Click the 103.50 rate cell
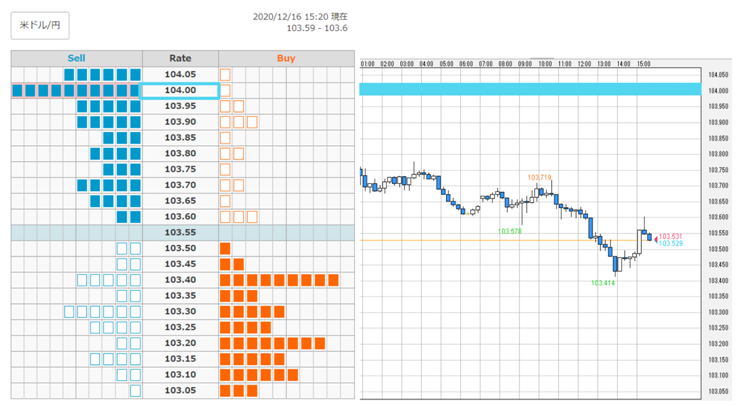 tap(180, 248)
